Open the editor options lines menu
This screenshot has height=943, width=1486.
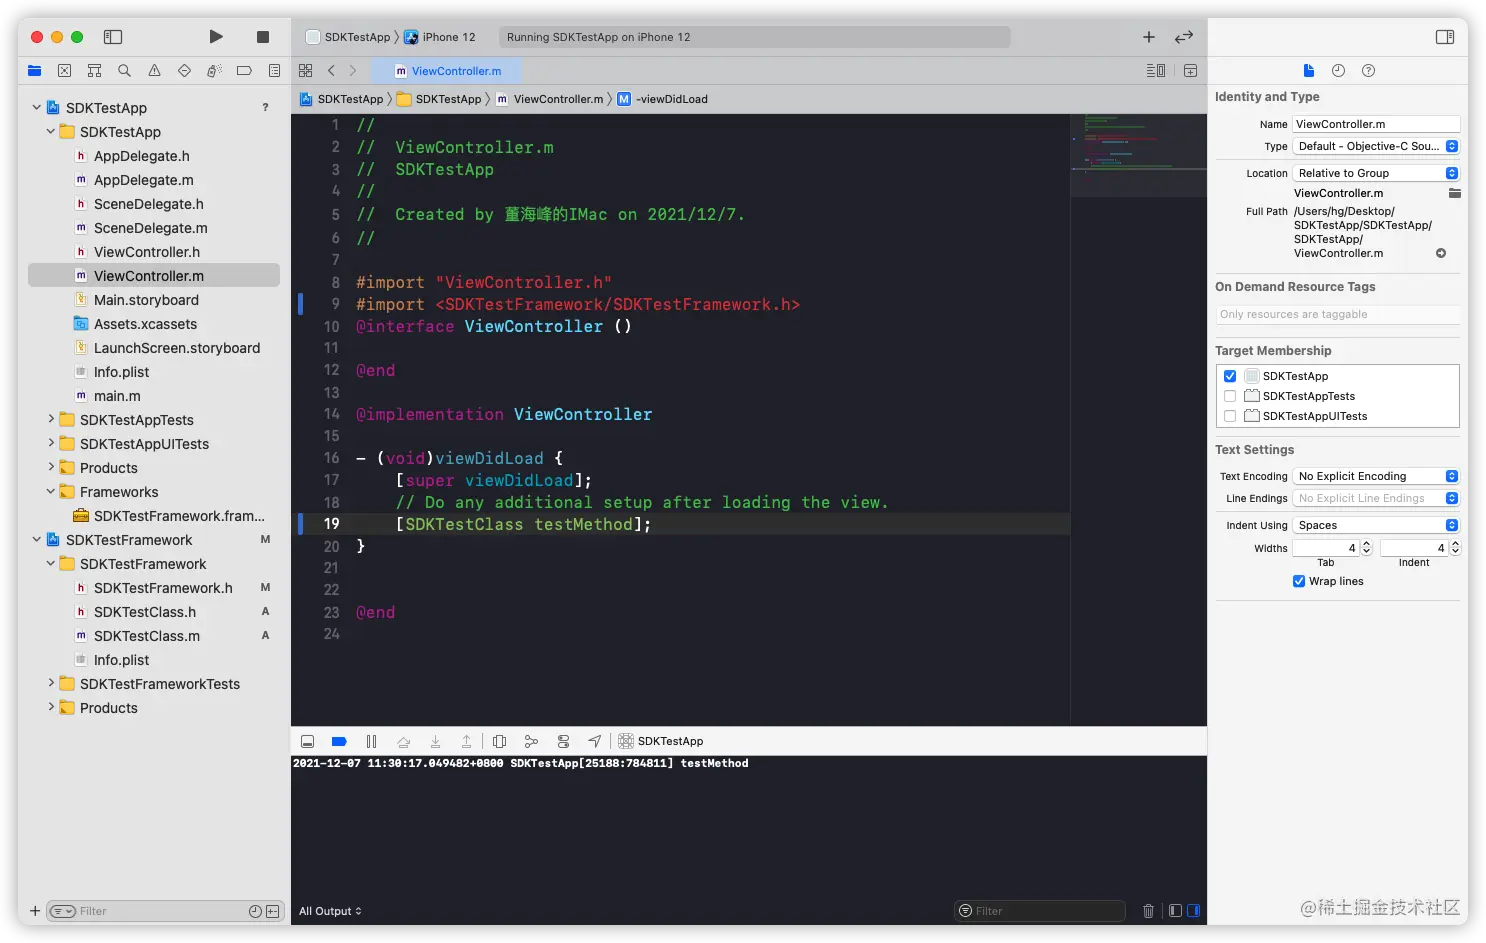click(1155, 71)
